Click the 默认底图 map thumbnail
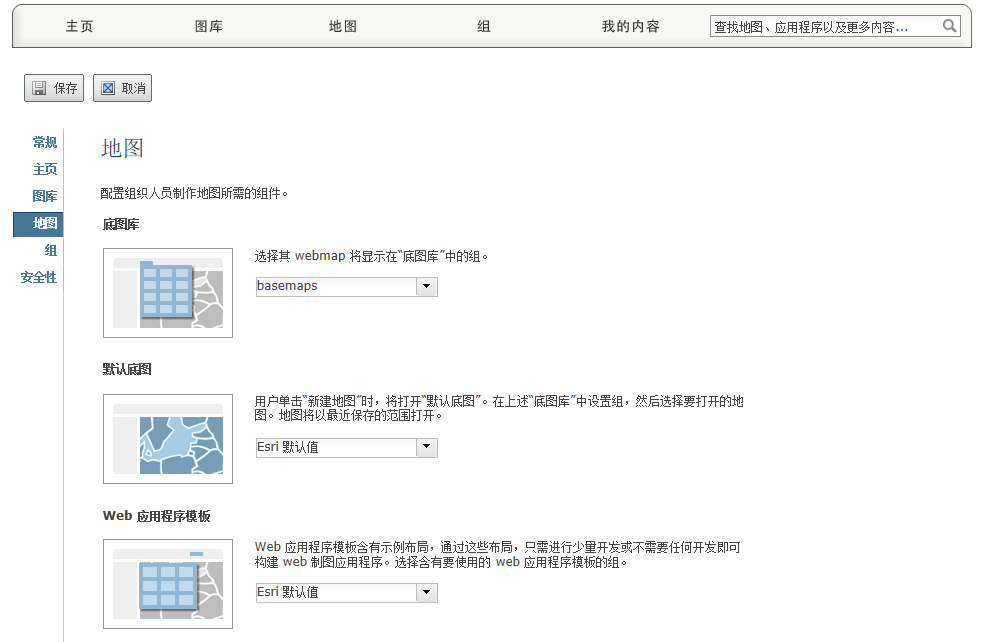This screenshot has height=642, width=985. click(x=168, y=439)
